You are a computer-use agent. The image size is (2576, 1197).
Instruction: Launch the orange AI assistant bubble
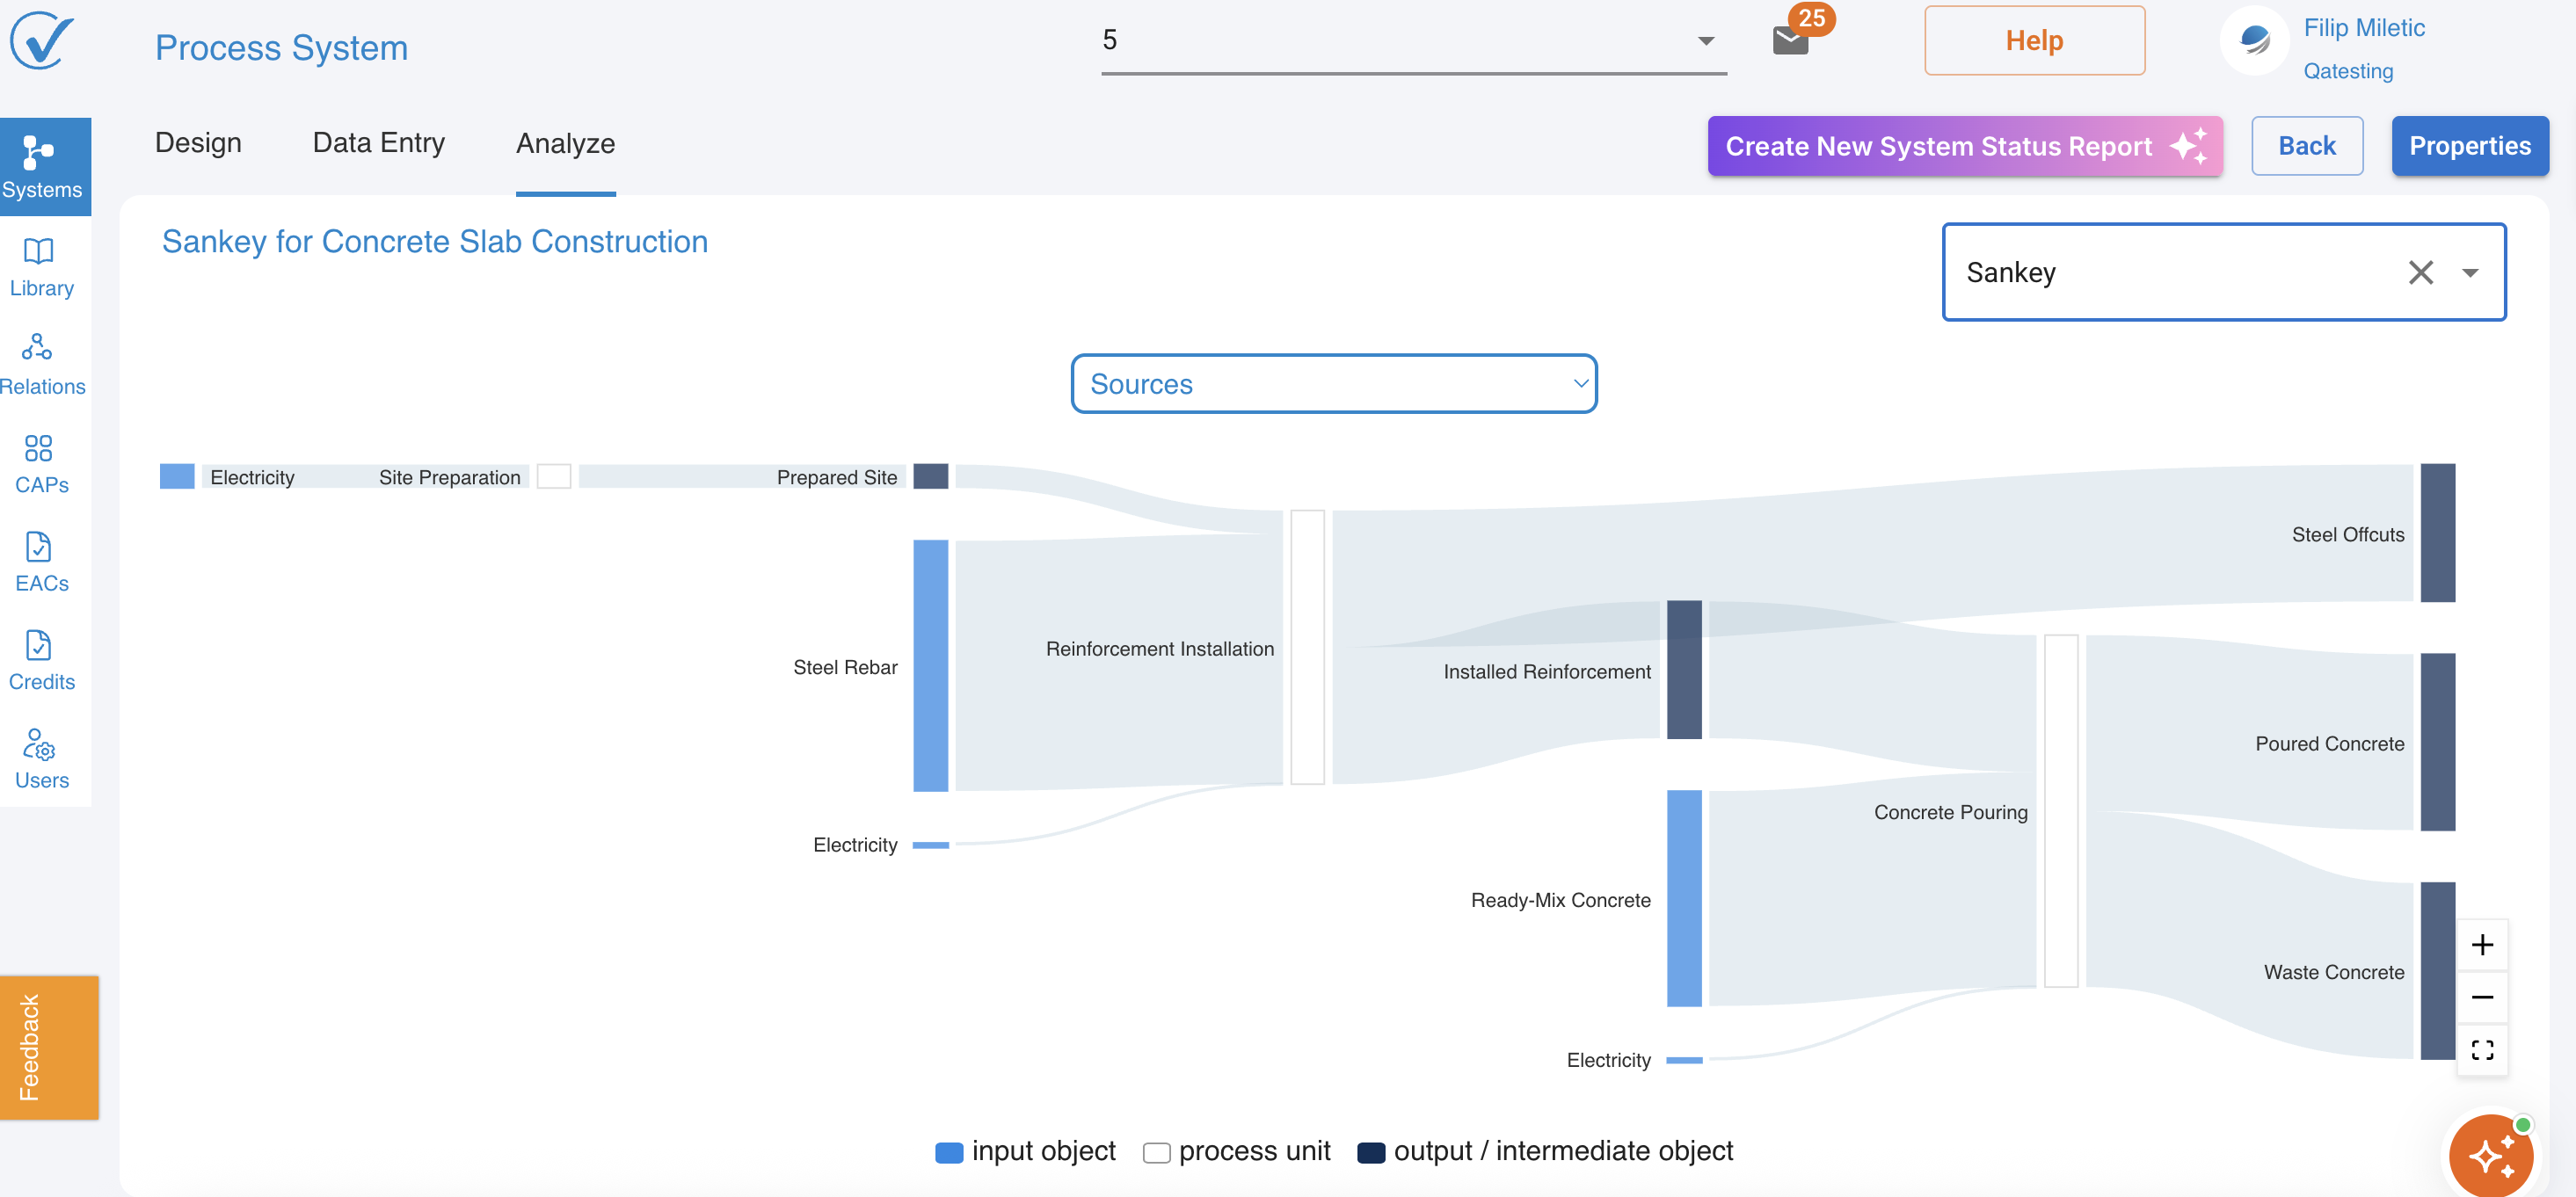2491,1155
